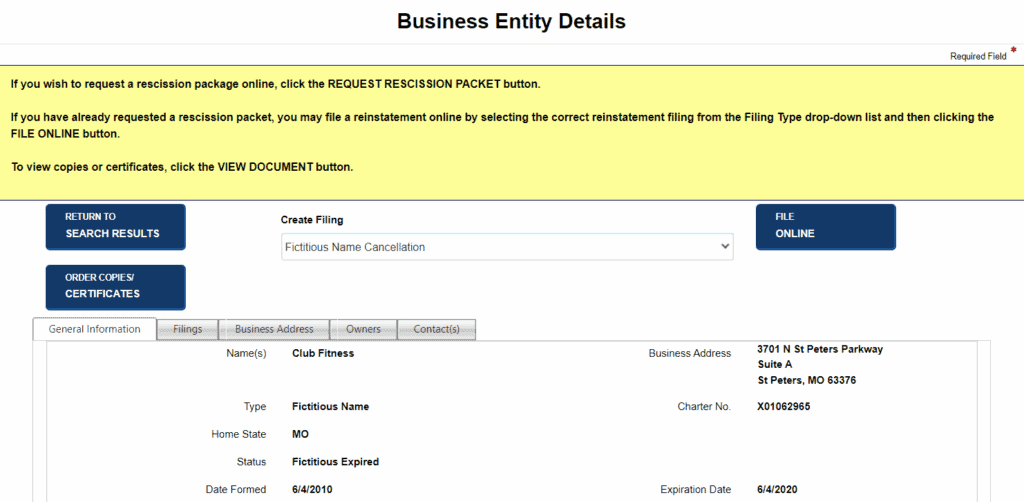Open the Business Address tab
Screen dimensions: 1024x502
pyautogui.click(x=274, y=329)
